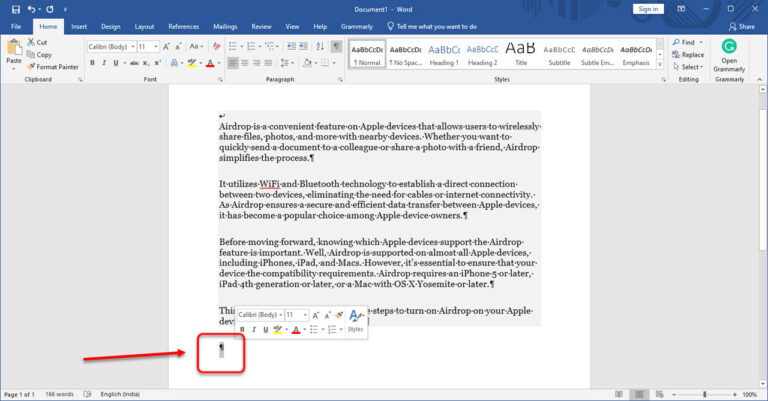
Task: Open the Change Case dropdown
Action: click(196, 47)
